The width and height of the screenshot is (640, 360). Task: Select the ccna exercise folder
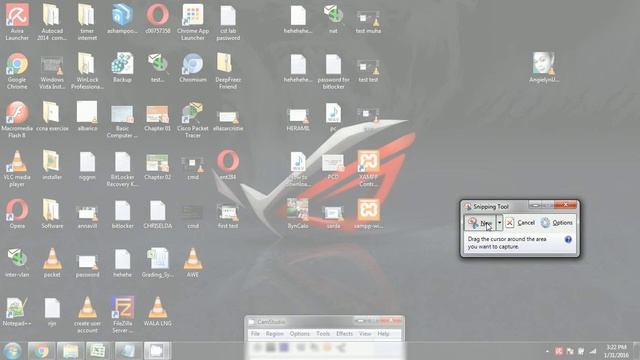[52, 116]
